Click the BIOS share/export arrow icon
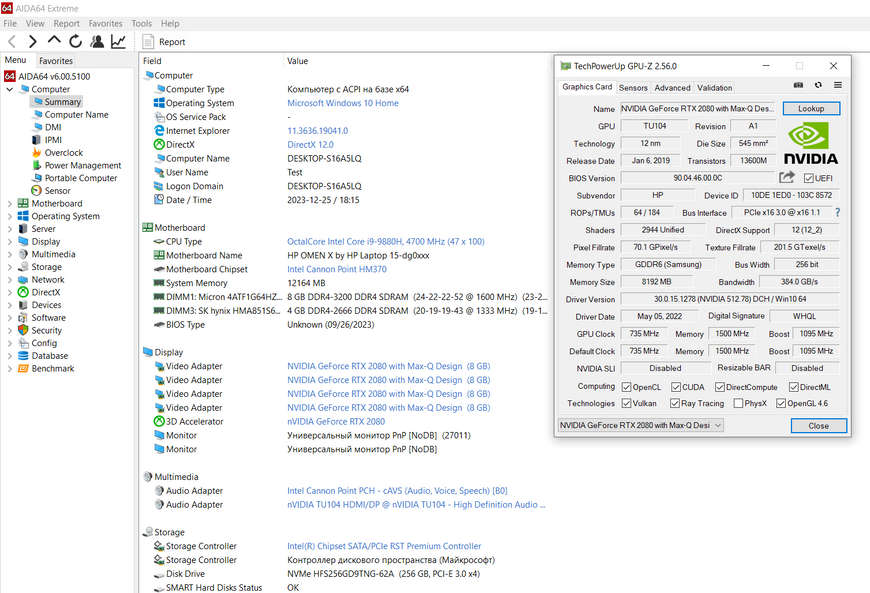 [x=787, y=178]
